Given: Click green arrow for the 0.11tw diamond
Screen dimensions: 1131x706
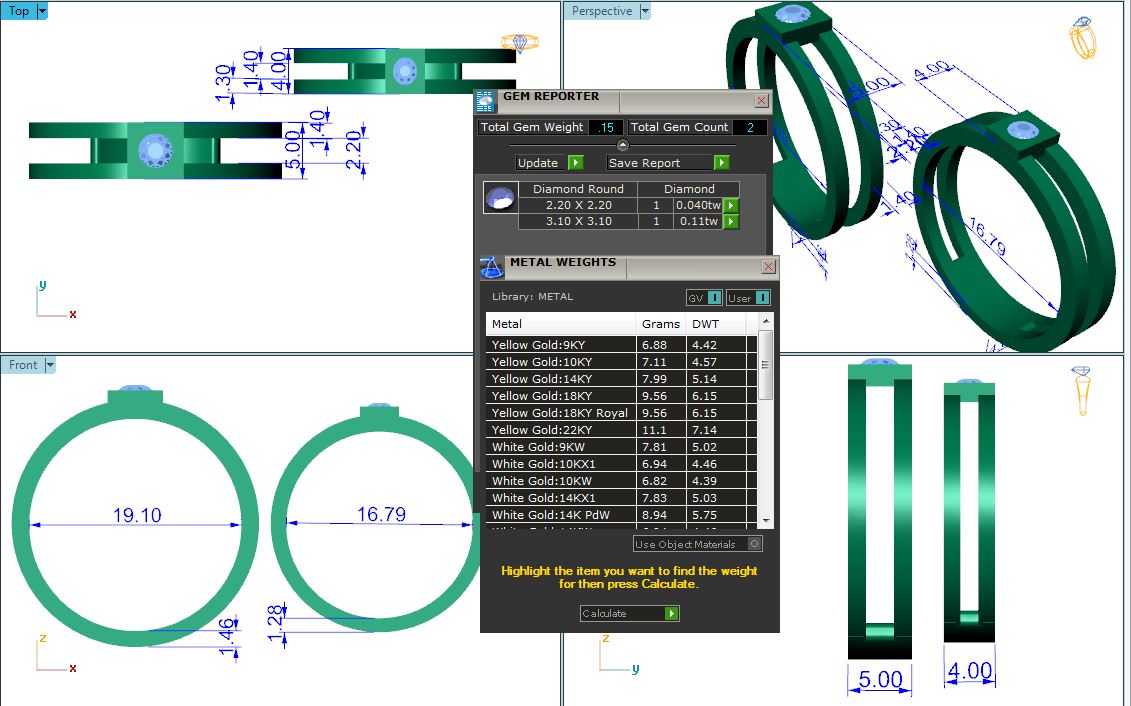Looking at the screenshot, I should 731,221.
